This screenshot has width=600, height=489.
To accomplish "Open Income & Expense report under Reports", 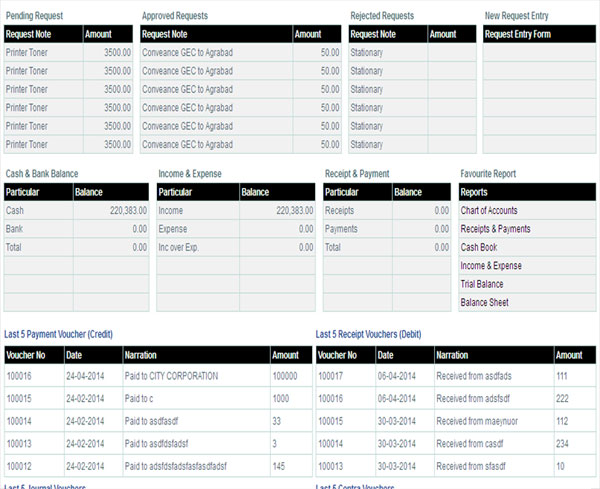I will 492,266.
